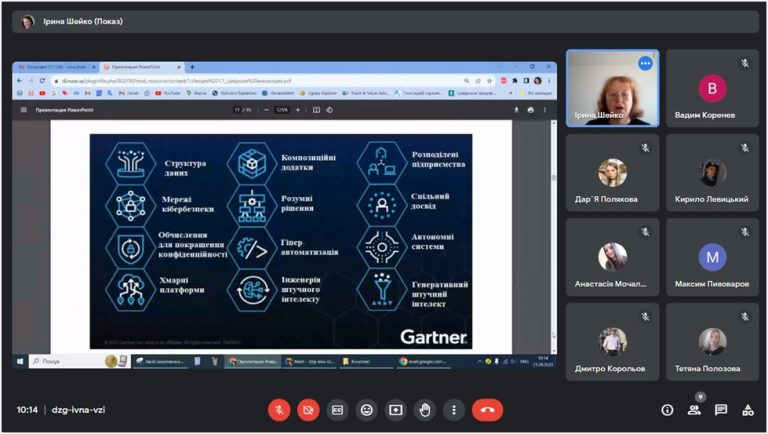Show the participants people panel
Viewport: 768px width, 434px height.
[x=694, y=410]
